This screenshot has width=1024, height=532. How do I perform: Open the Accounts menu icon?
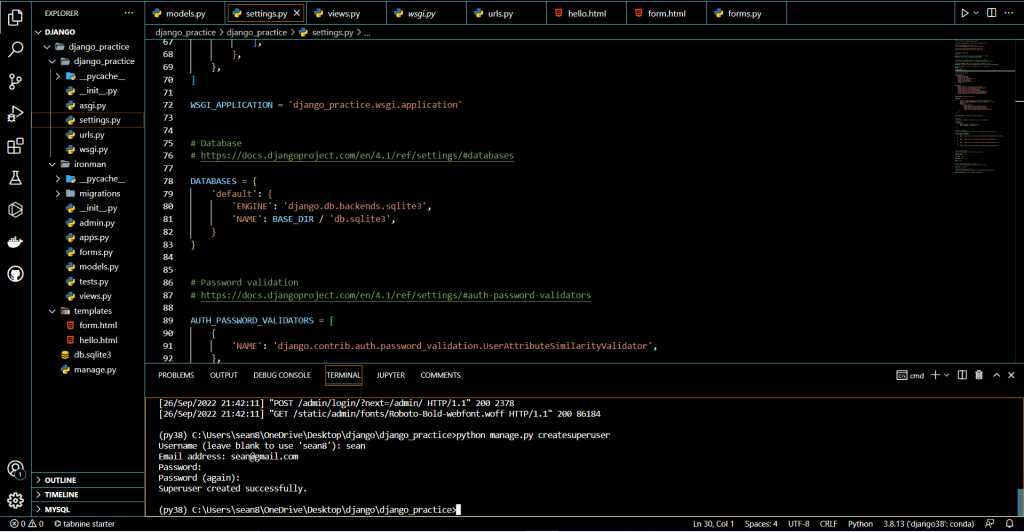click(x=15, y=469)
